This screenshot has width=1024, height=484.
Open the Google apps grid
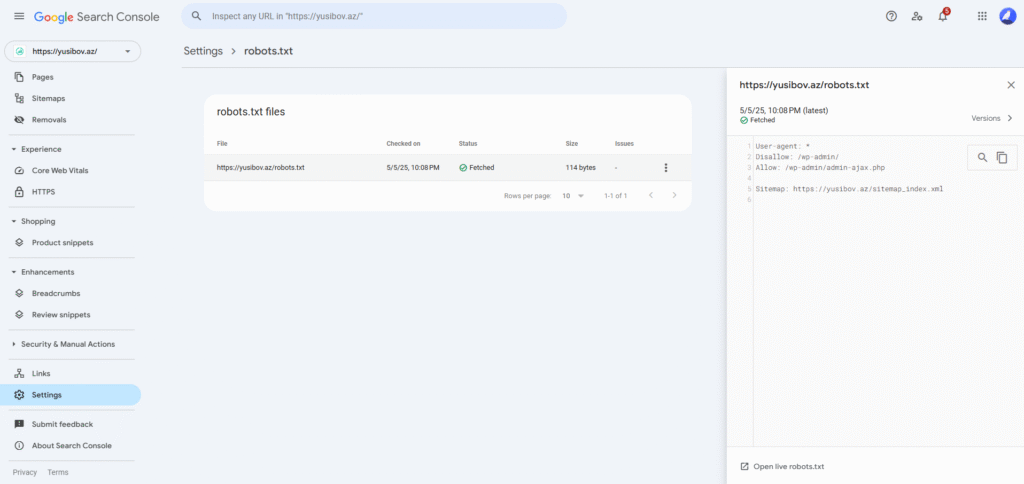click(x=982, y=16)
